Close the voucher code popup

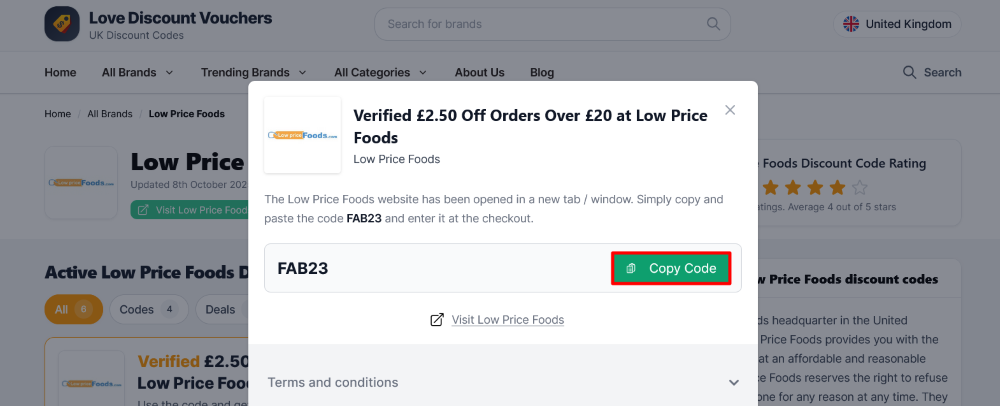click(730, 110)
